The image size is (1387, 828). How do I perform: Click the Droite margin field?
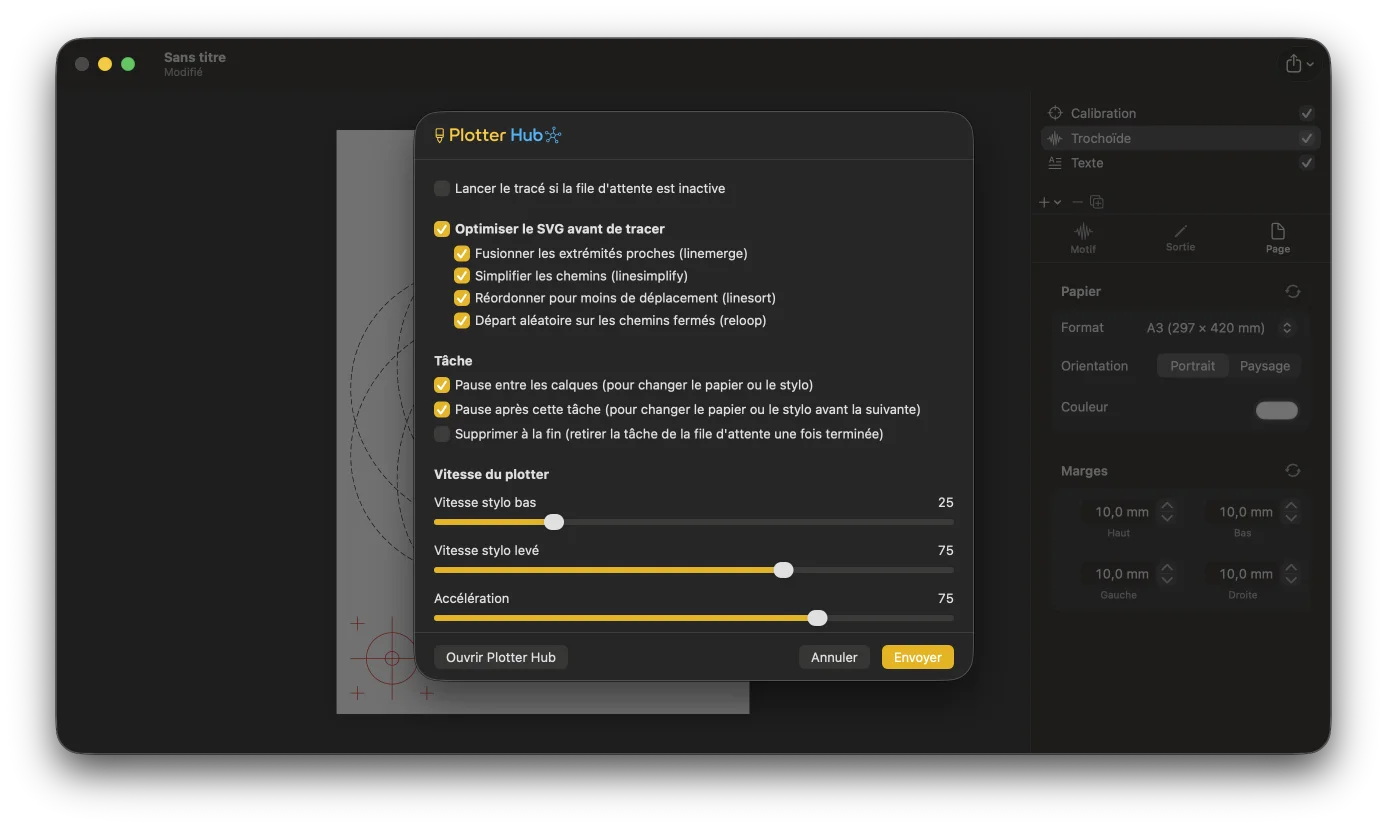(x=1244, y=574)
